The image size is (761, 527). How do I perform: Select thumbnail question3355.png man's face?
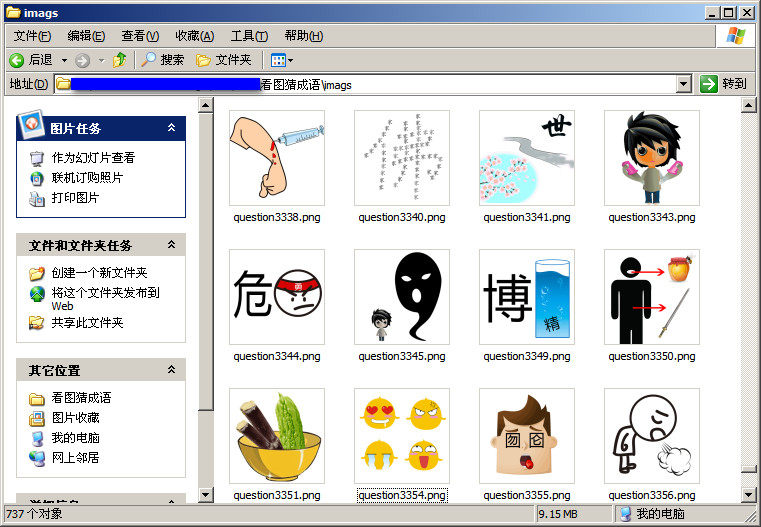(527, 436)
